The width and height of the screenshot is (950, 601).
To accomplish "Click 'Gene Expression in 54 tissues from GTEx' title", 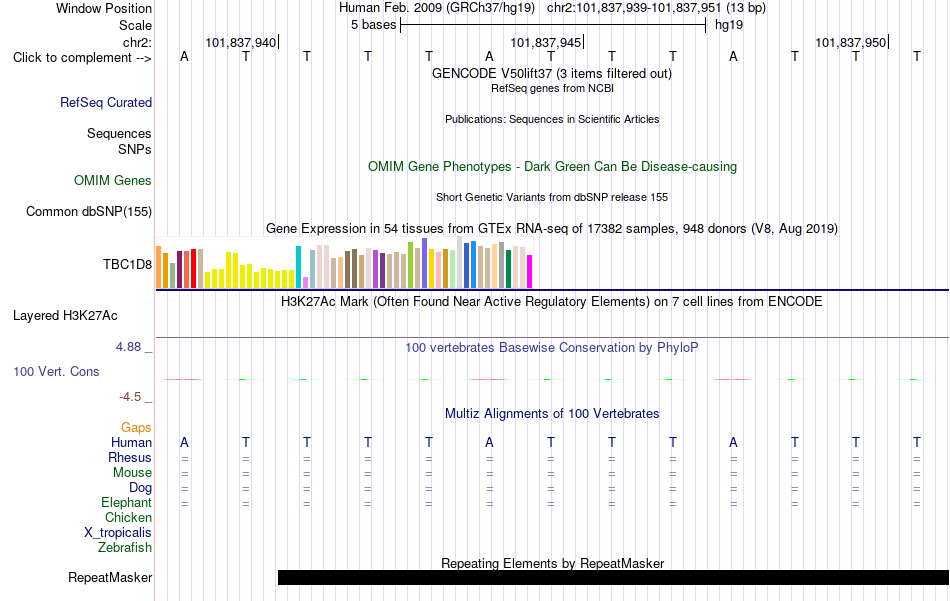I will pos(552,228).
